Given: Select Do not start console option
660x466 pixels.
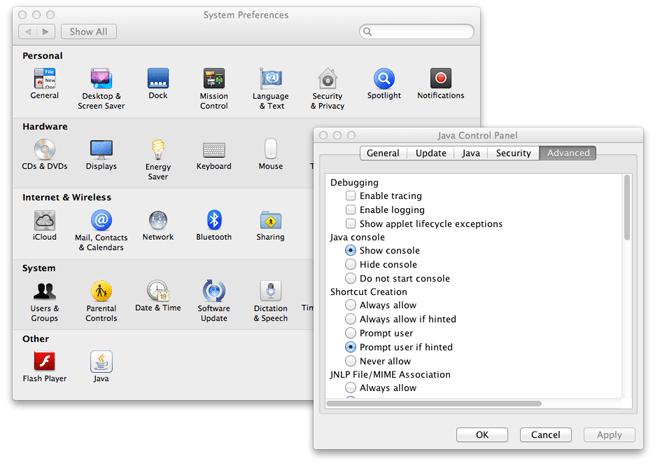Looking at the screenshot, I should [x=351, y=278].
